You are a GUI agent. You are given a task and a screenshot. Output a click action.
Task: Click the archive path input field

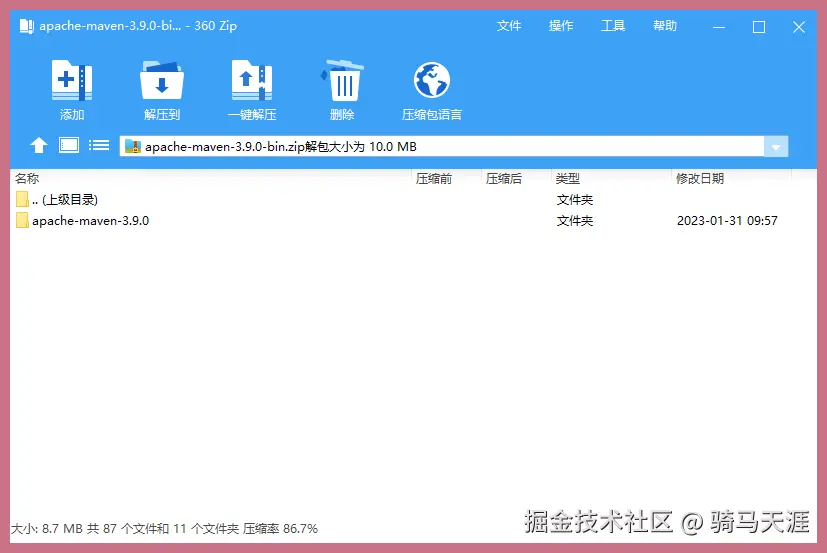click(x=442, y=147)
